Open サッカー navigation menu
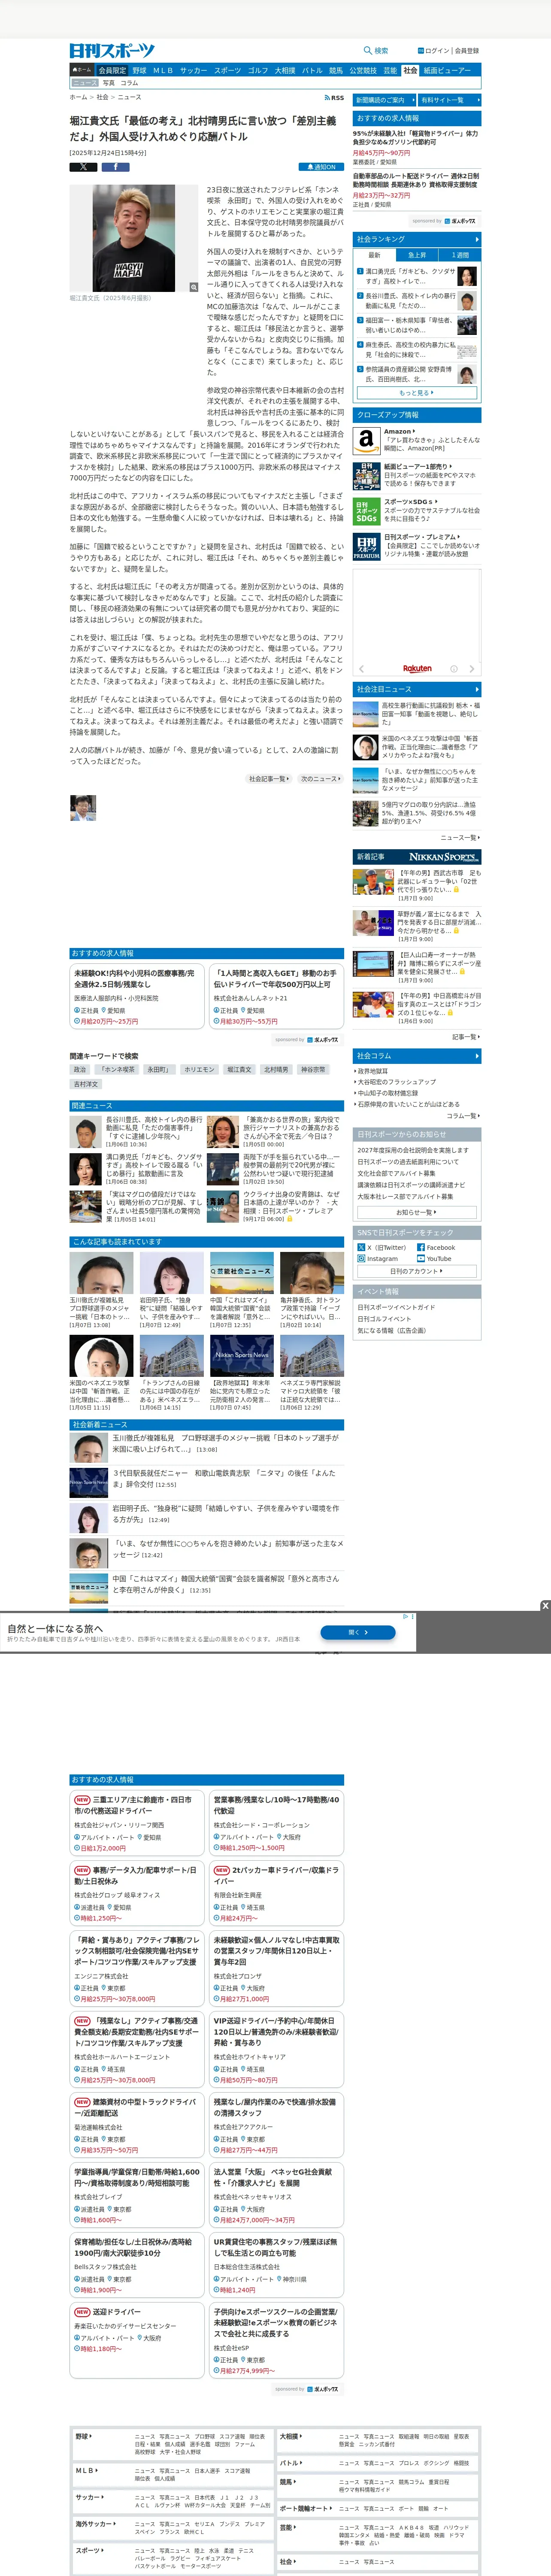 pos(194,71)
